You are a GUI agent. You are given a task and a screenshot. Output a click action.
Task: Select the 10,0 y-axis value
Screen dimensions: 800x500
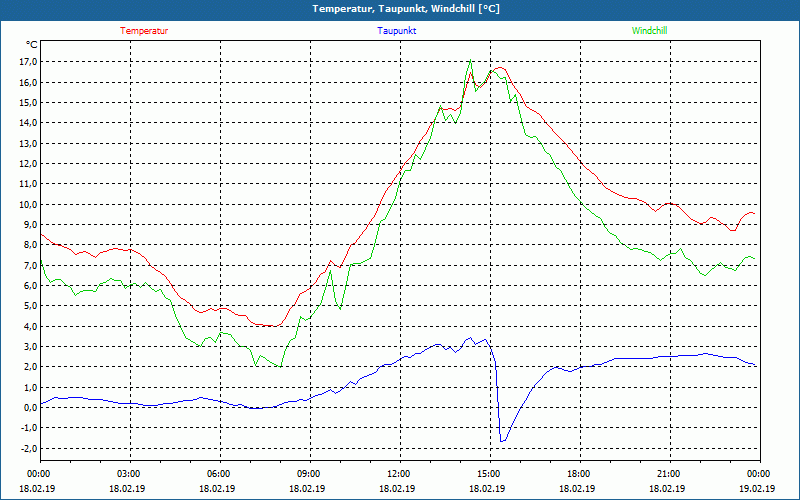(x=28, y=204)
